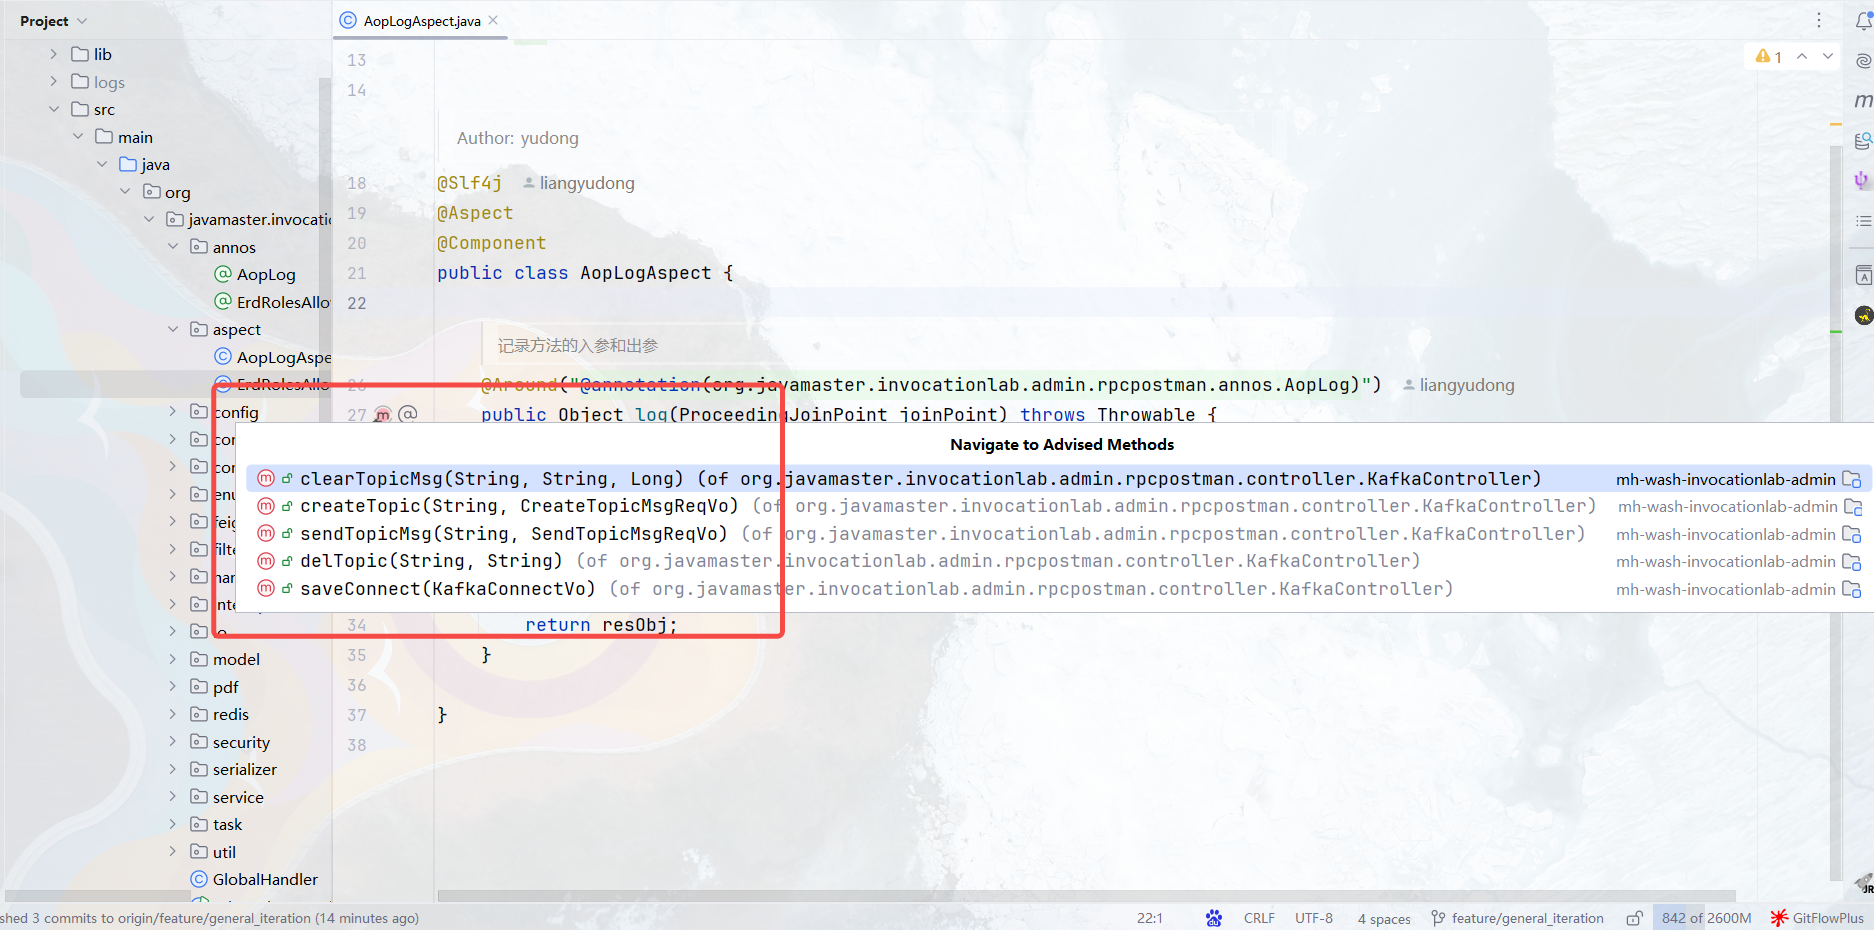
Task: Open the documentation tool window icon
Action: click(x=1862, y=275)
